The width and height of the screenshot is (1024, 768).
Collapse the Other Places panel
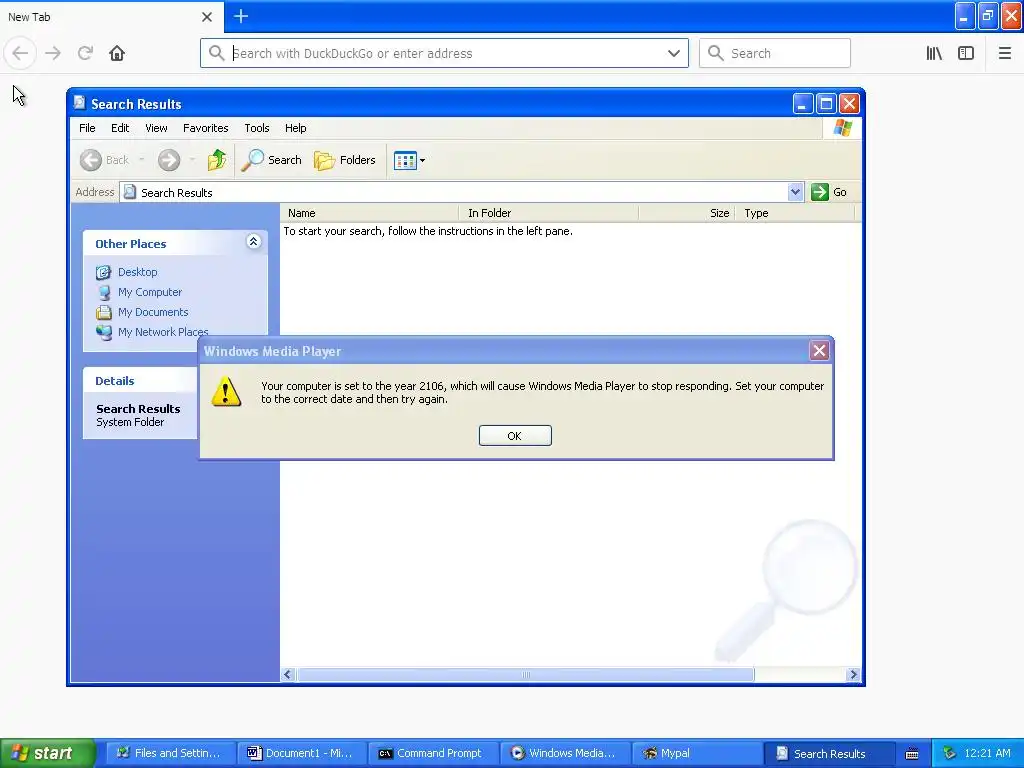tap(253, 242)
